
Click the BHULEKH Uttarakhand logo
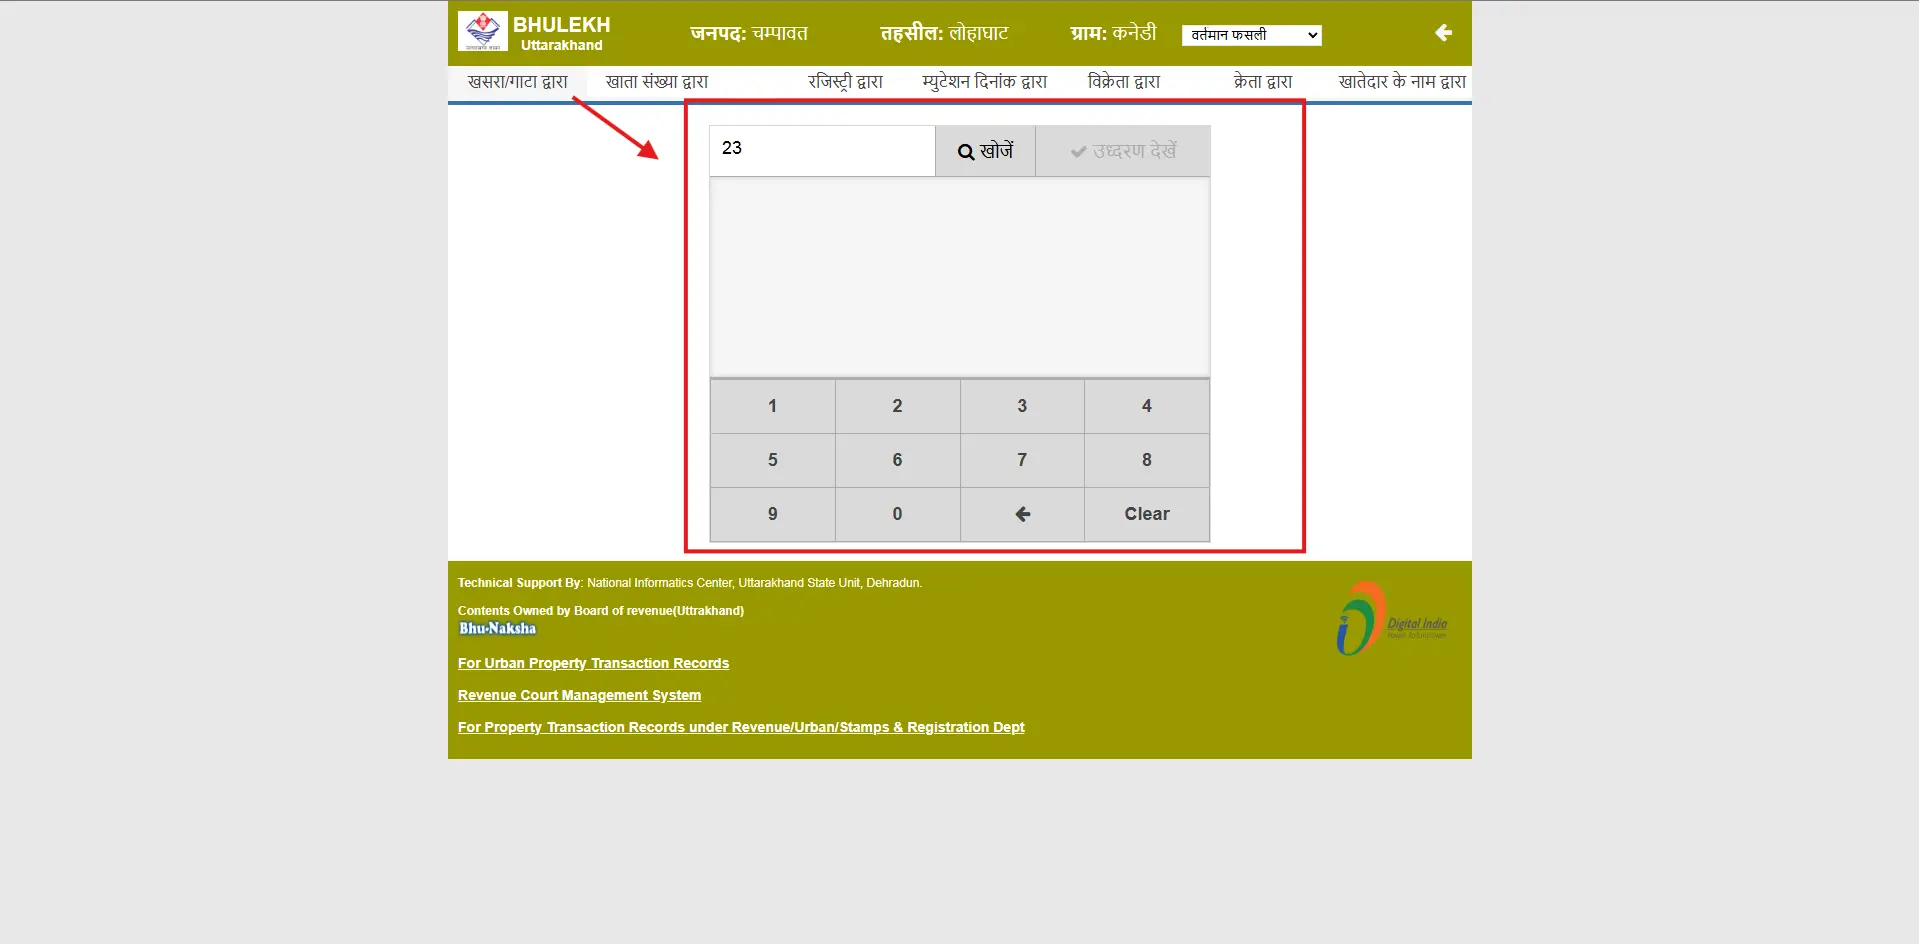(x=483, y=31)
